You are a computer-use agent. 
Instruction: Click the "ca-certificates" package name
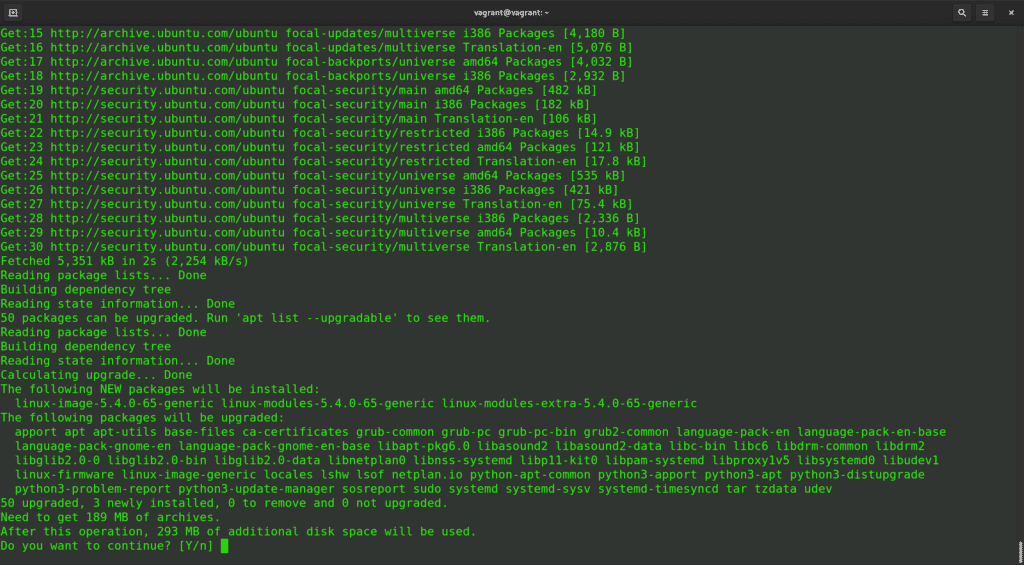click(x=295, y=432)
